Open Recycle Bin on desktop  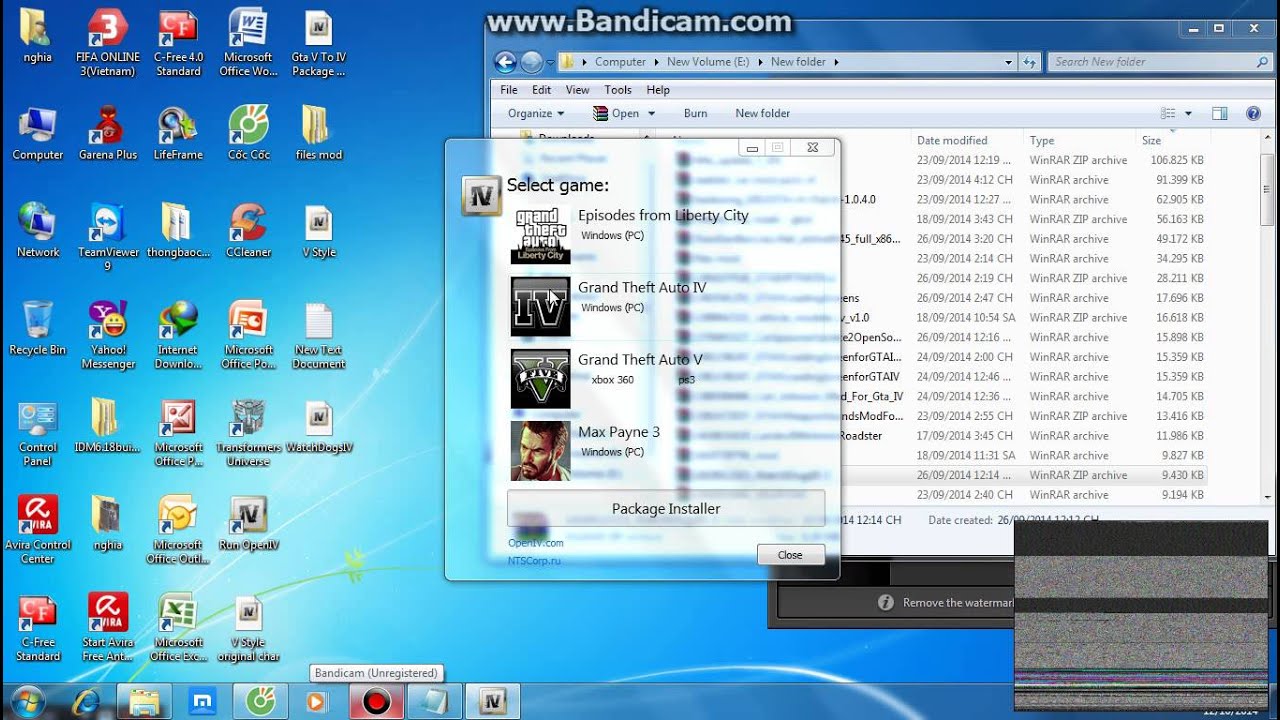click(38, 328)
